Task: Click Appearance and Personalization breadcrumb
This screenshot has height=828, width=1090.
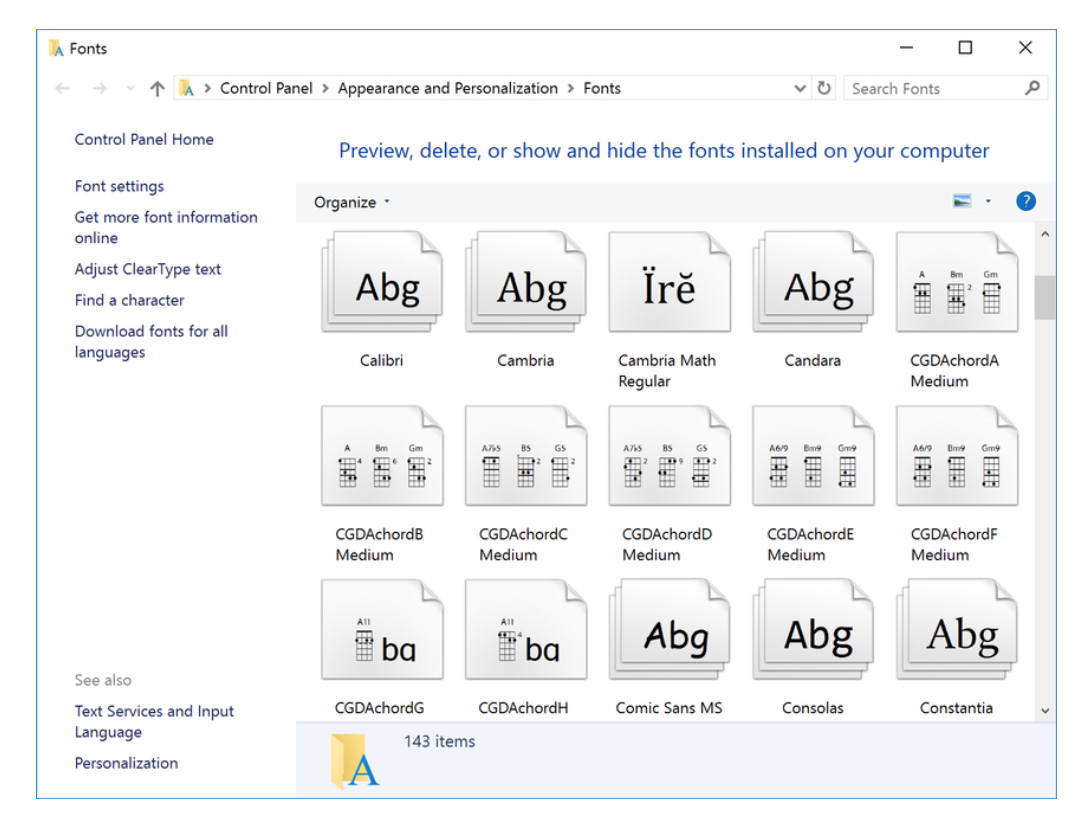Action: [x=447, y=88]
